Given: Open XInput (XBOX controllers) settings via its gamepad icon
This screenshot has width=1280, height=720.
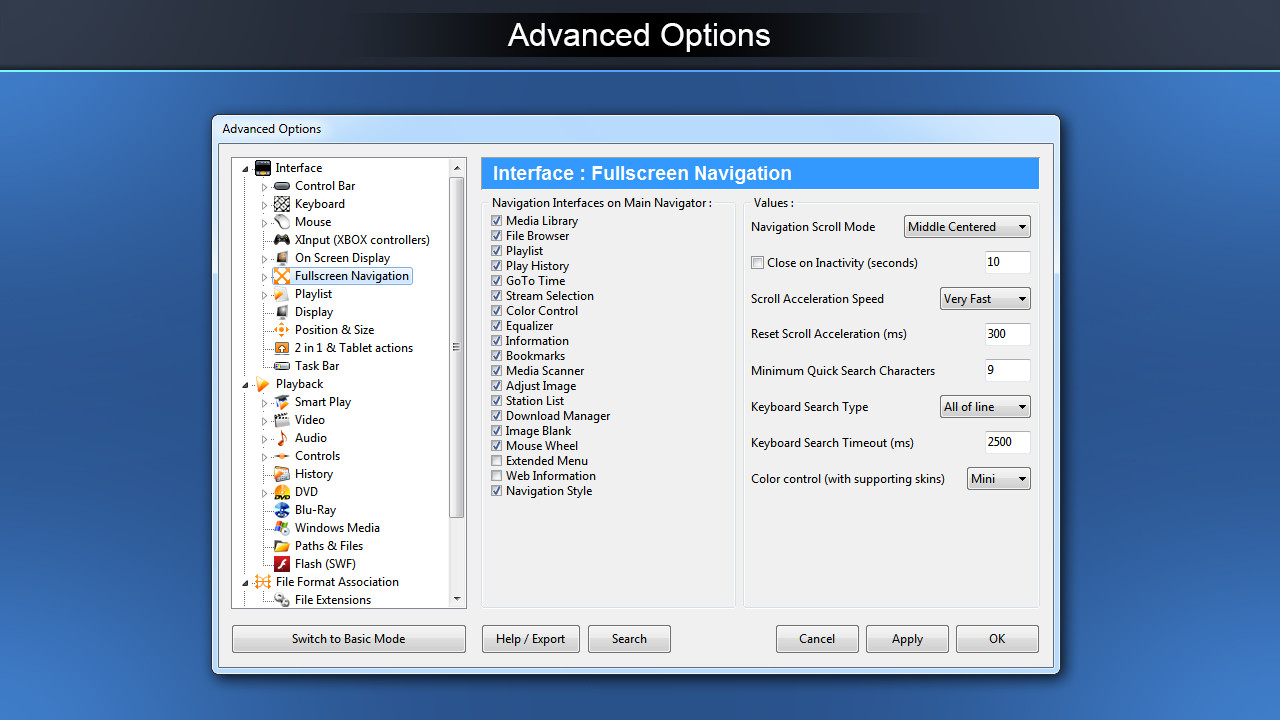Looking at the screenshot, I should click(x=280, y=239).
